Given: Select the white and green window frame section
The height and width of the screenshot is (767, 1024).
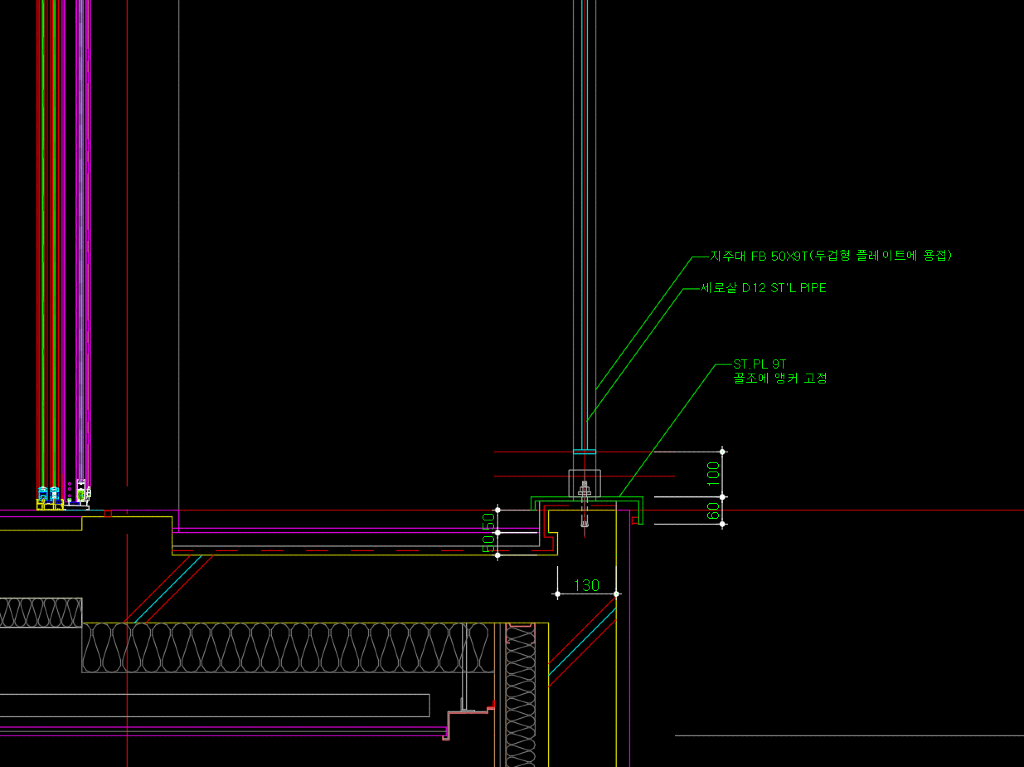Looking at the screenshot, I should click(81, 491).
